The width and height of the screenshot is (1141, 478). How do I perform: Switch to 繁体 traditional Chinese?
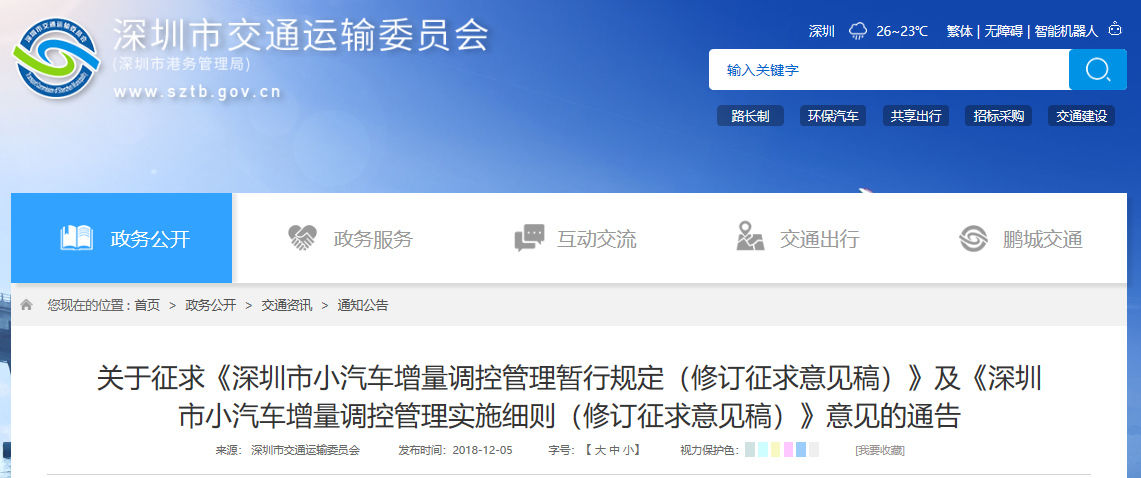click(x=959, y=31)
